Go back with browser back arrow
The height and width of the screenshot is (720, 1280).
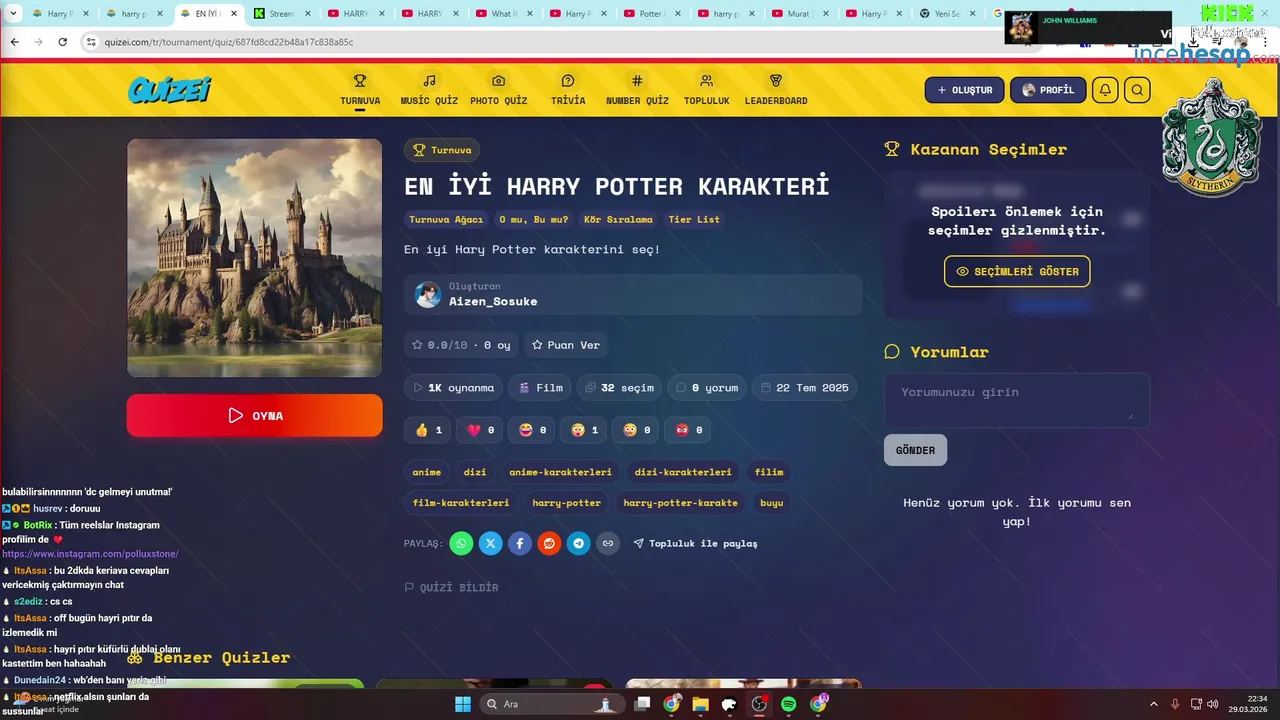pos(14,42)
